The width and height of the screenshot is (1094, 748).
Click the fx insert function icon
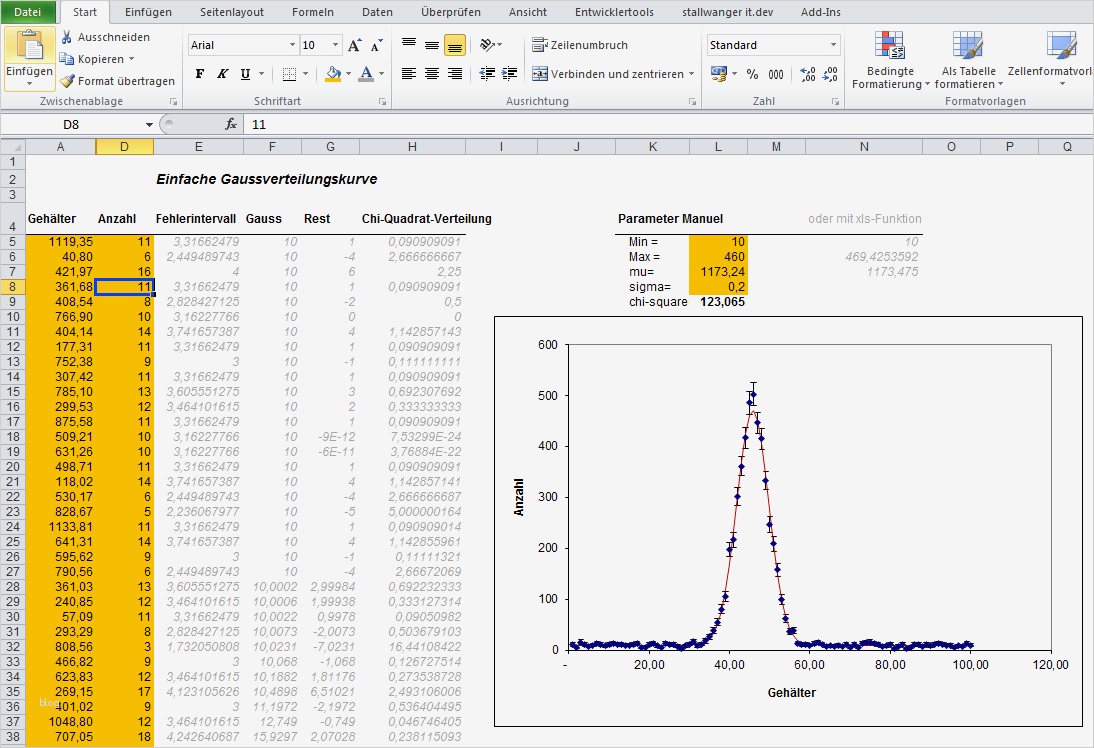click(231, 124)
